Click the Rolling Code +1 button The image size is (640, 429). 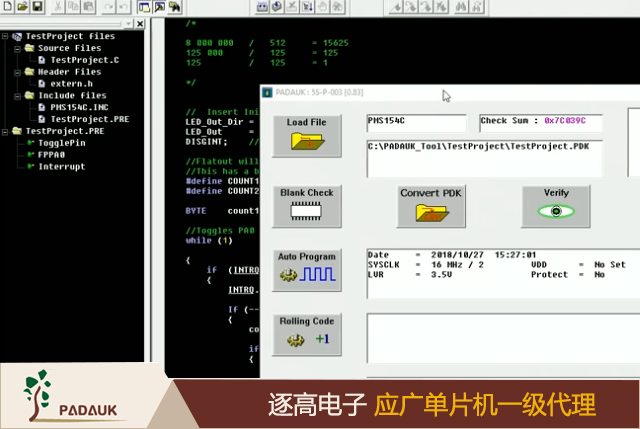tap(306, 334)
